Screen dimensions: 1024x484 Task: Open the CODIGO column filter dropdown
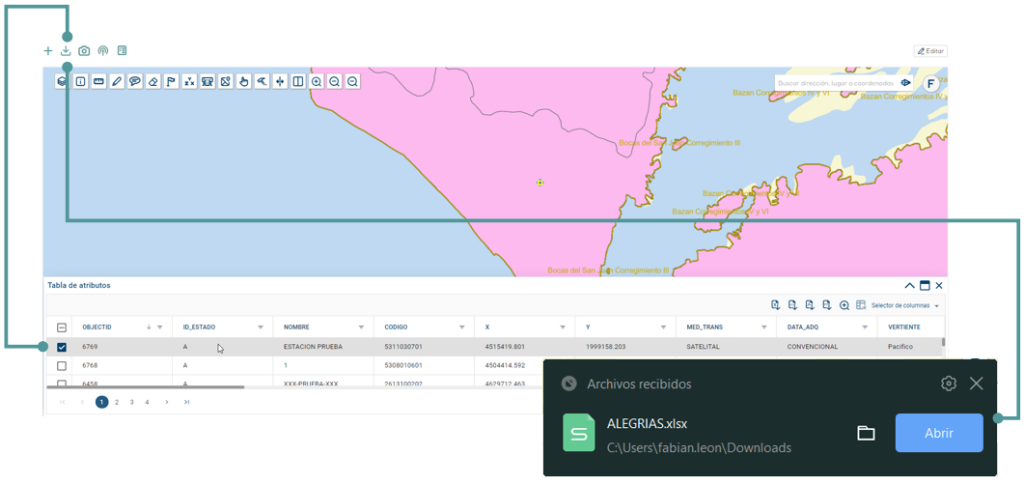[x=462, y=327]
